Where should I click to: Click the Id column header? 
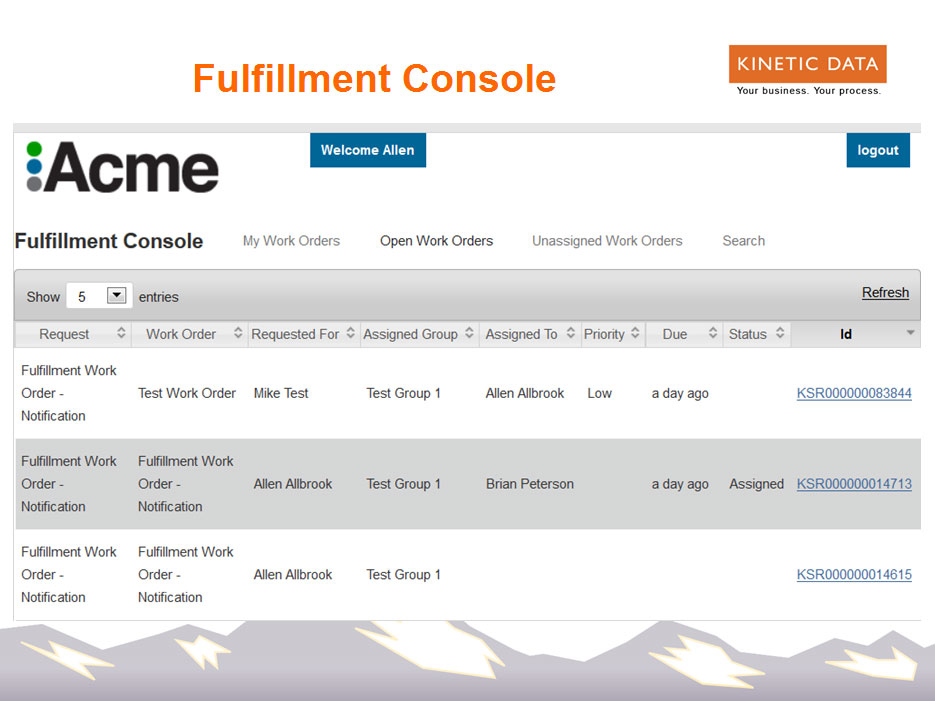coord(856,334)
